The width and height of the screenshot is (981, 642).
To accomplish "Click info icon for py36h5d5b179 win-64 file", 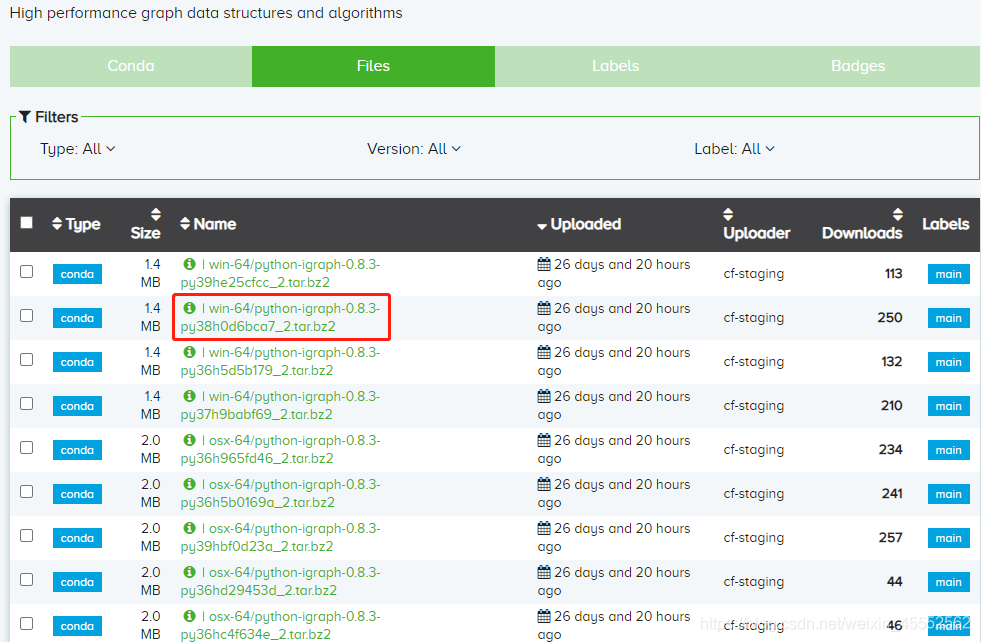I will [189, 352].
